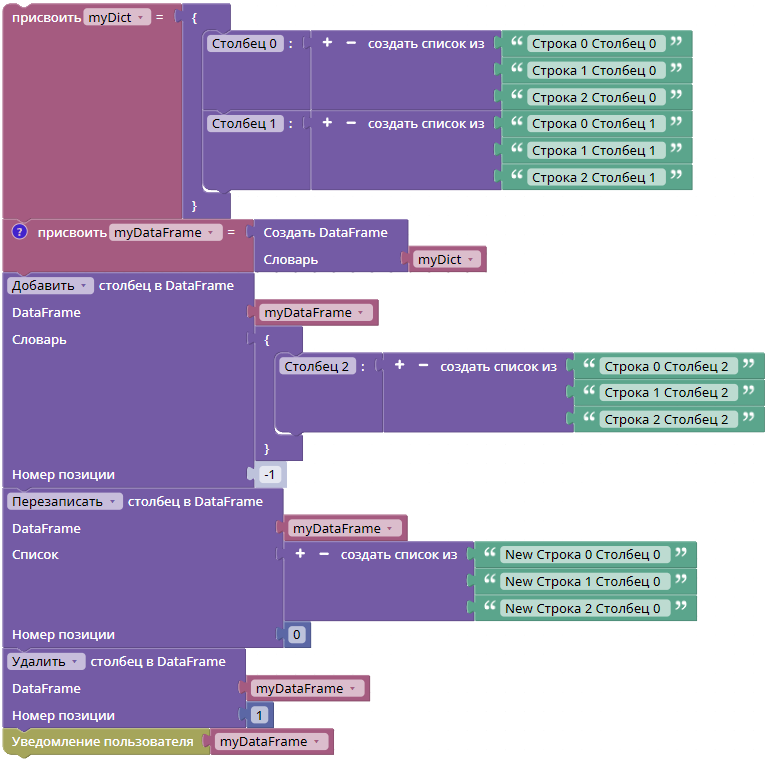Remove item from the Столбец 1 list with minus
The height and width of the screenshot is (760, 771).
tap(351, 123)
